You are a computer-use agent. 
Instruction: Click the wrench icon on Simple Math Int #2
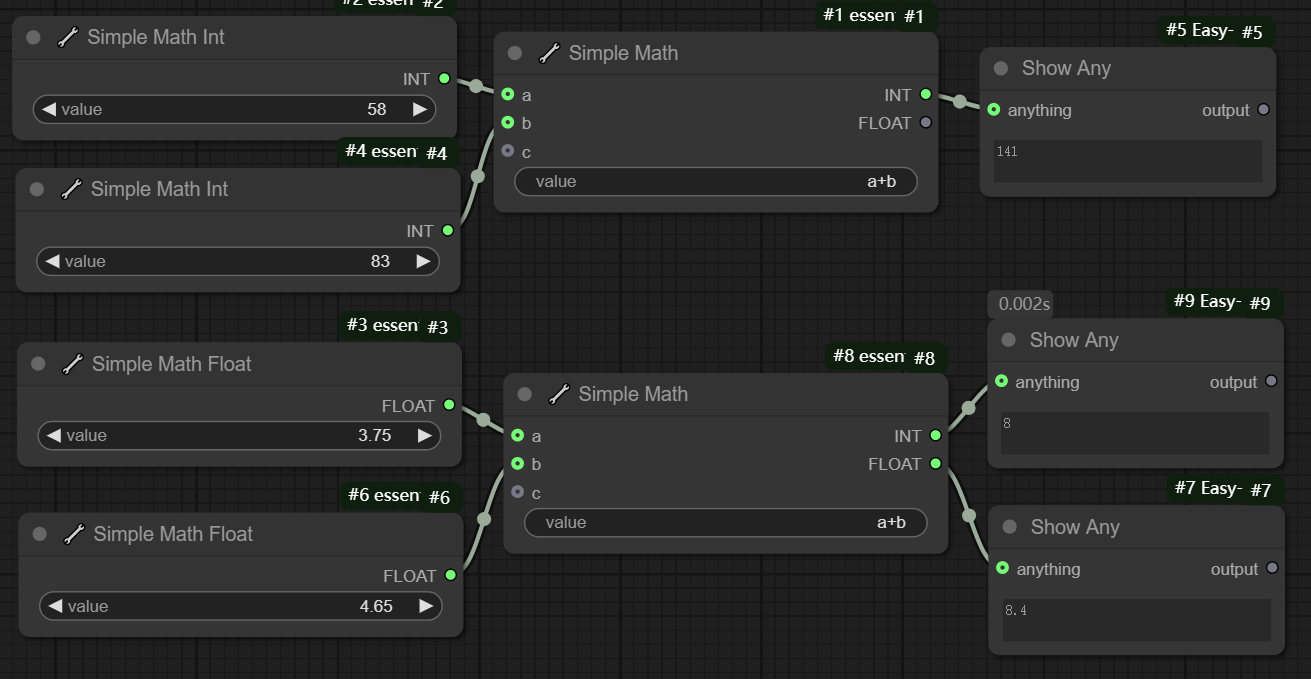(x=67, y=38)
